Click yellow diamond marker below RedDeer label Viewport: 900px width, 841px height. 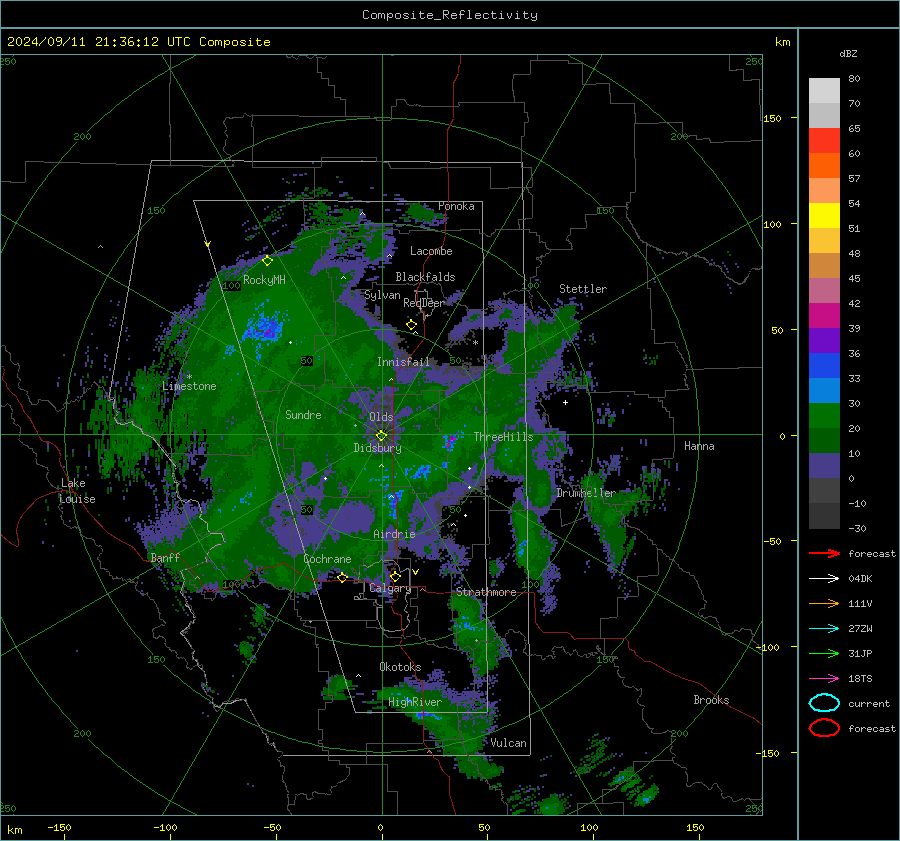[x=411, y=325]
